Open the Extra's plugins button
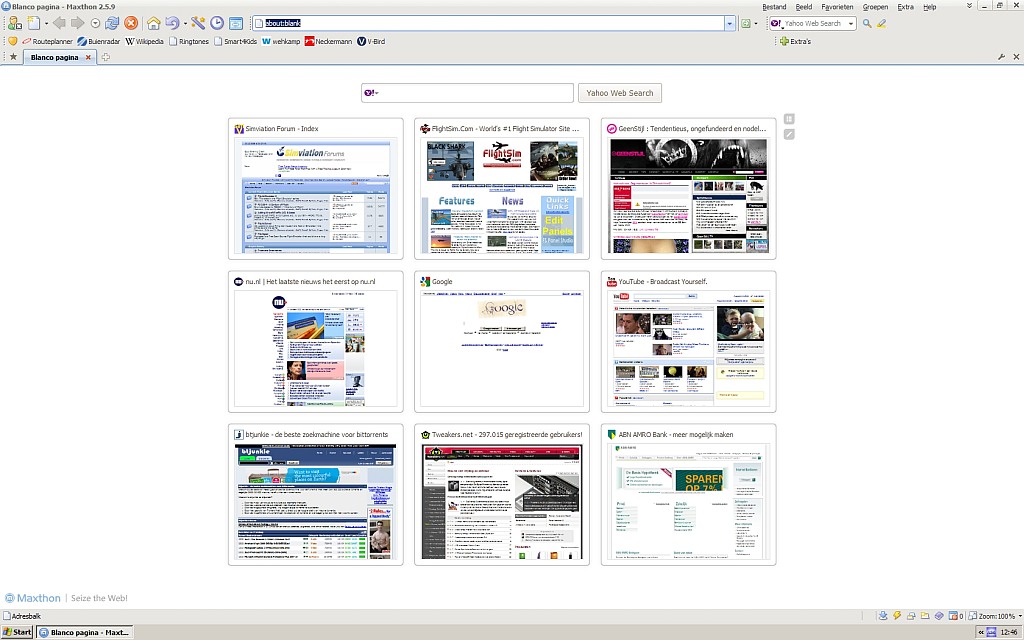Image resolution: width=1024 pixels, height=640 pixels. 795,41
